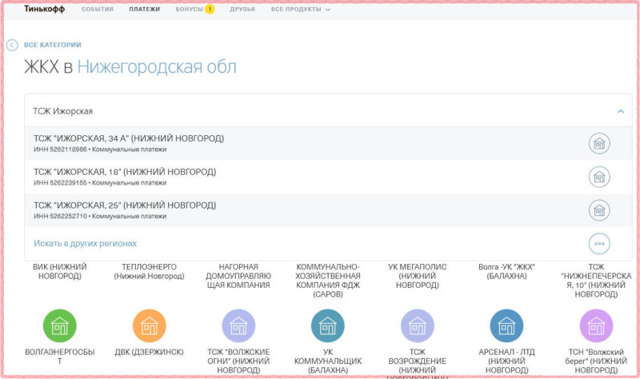Click Волга-УК "ЖКХ" (Балахна) label
The image size is (640, 379).
pyautogui.click(x=507, y=271)
